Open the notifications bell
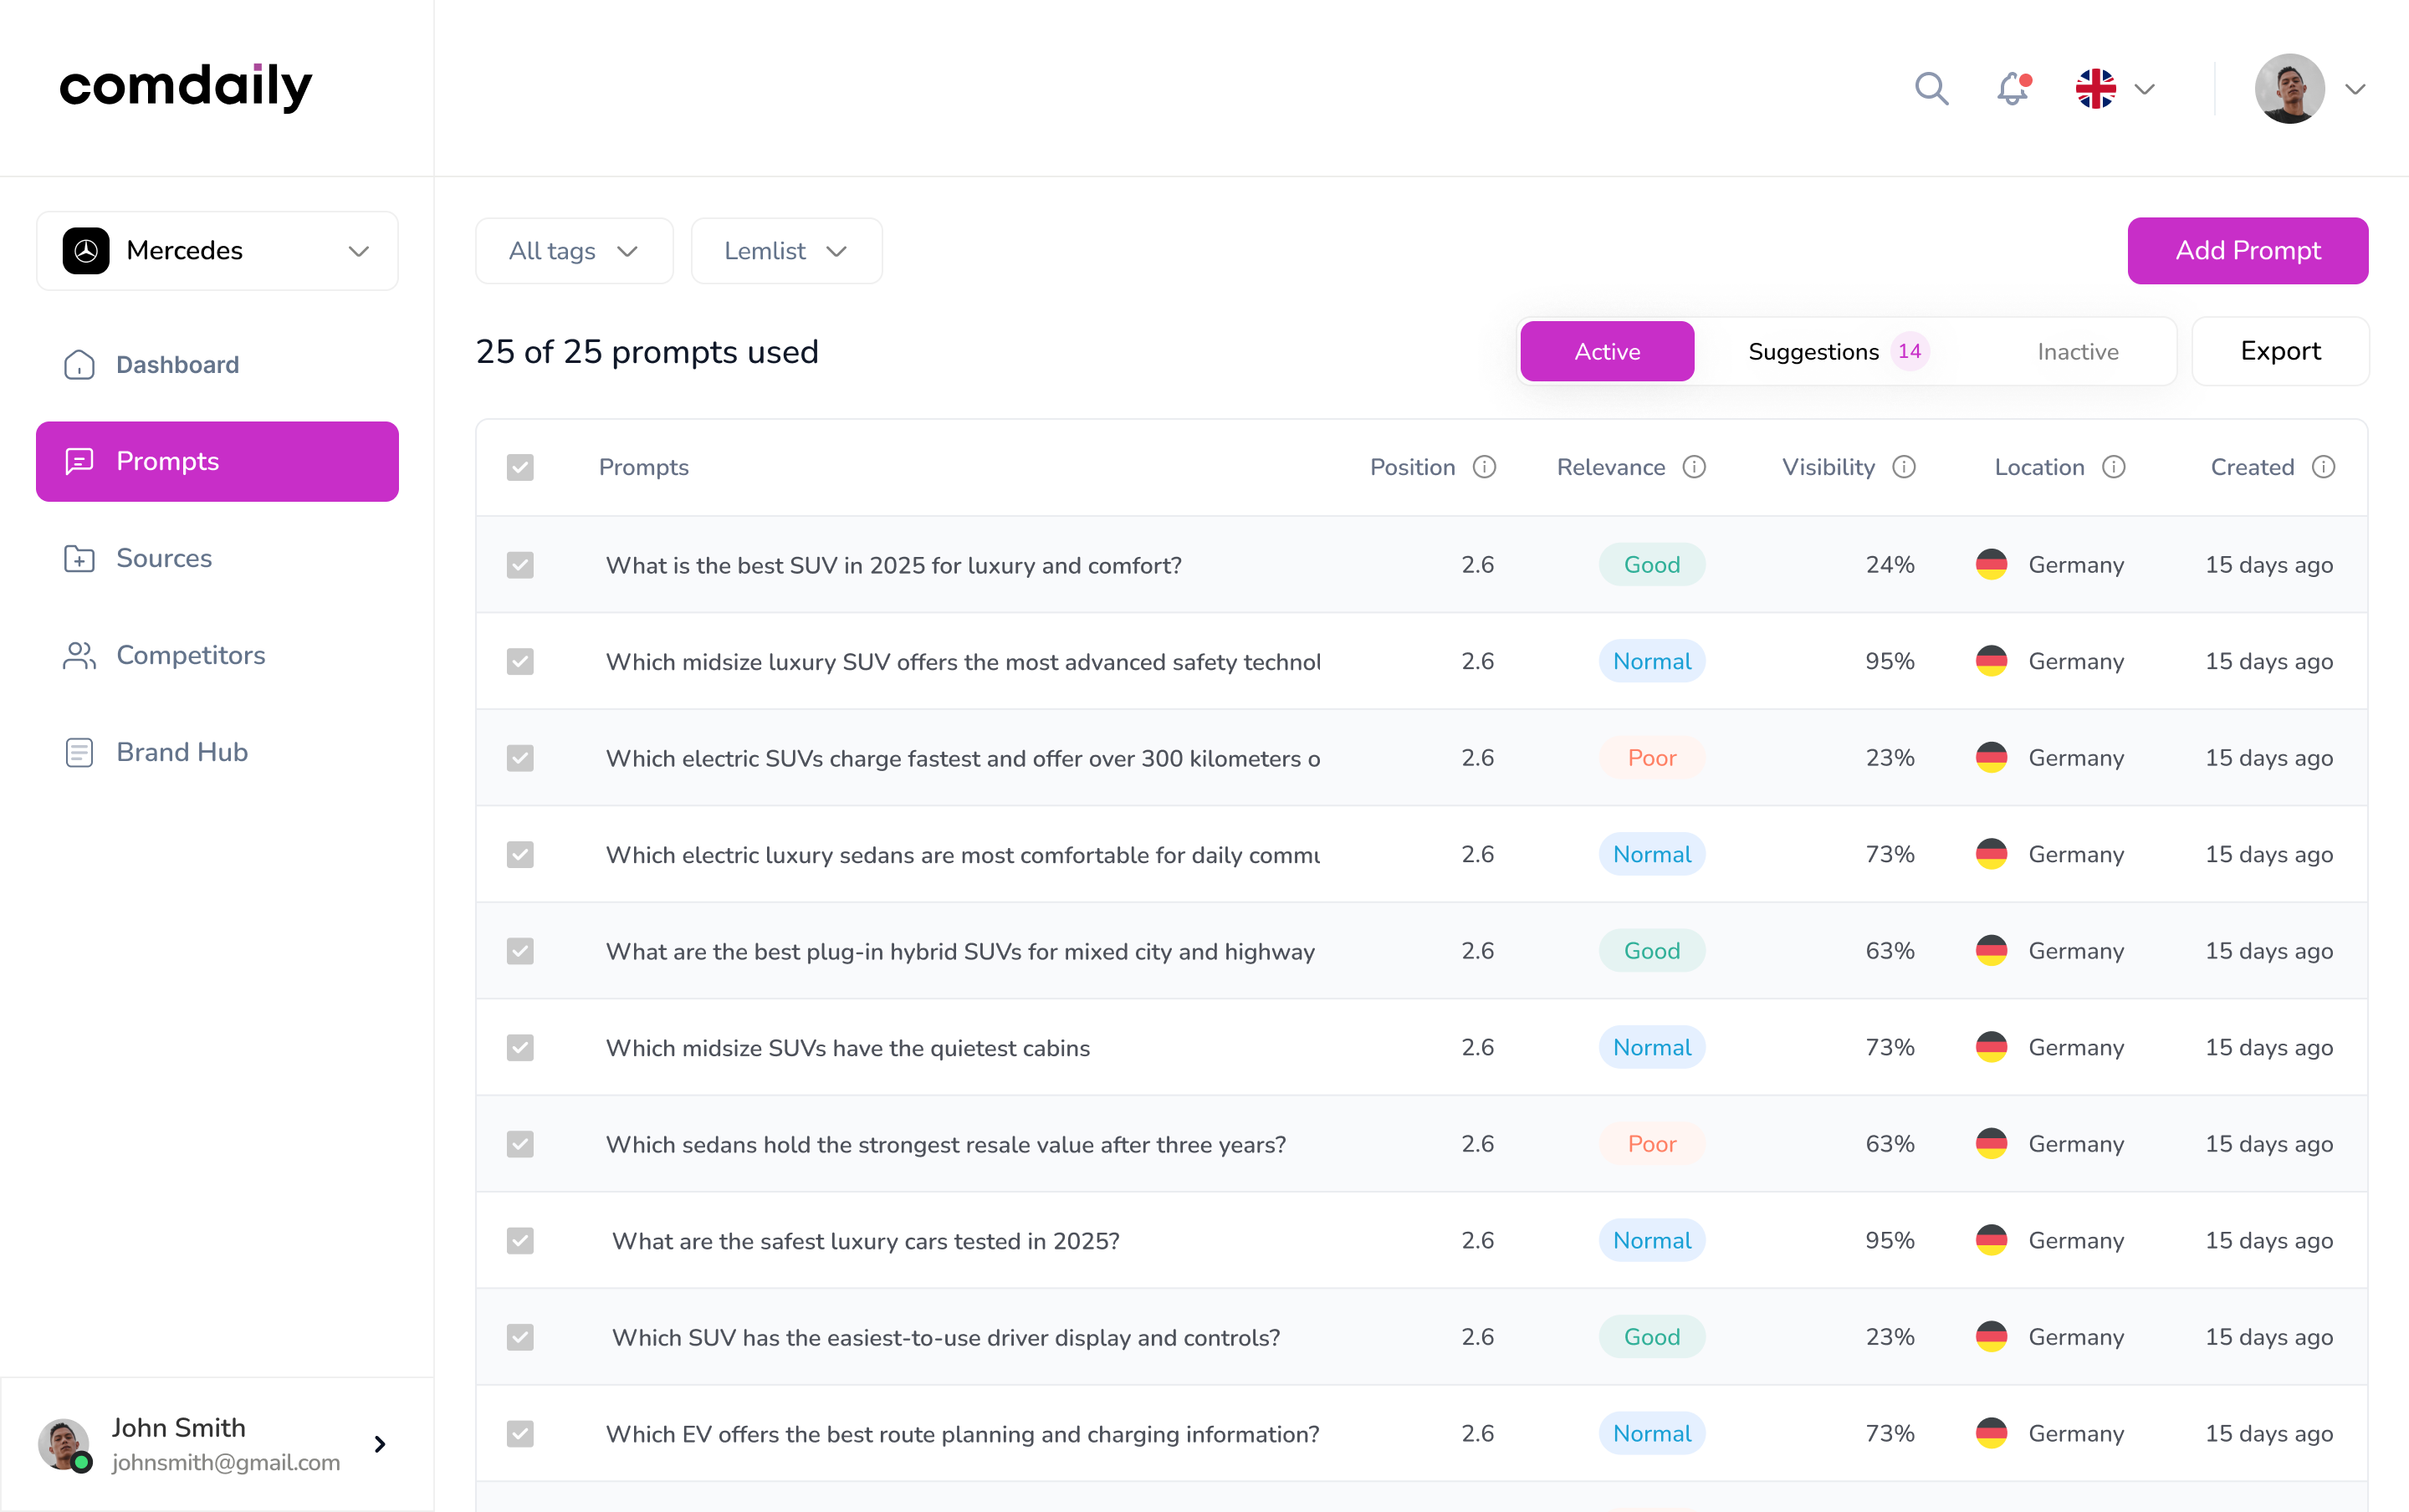 pos(2013,89)
